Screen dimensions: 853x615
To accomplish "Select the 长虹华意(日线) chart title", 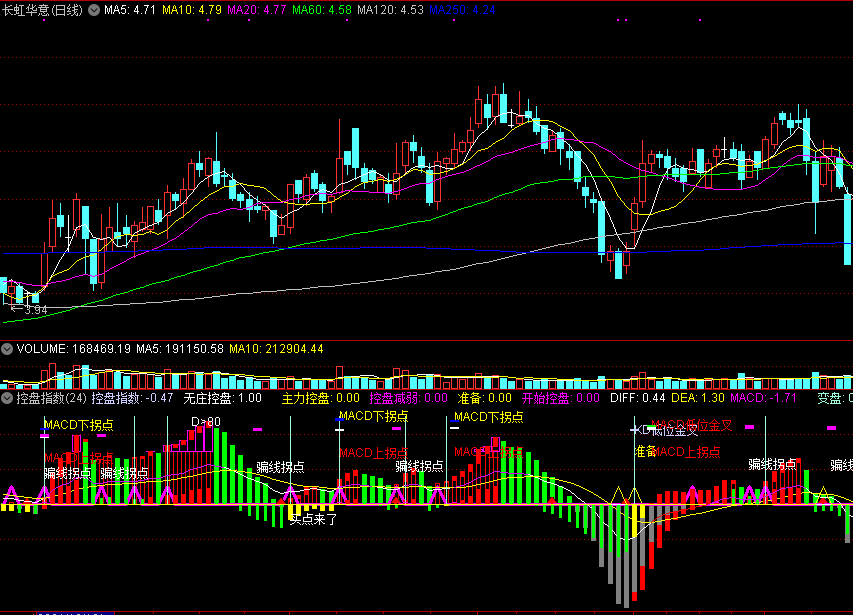I will pyautogui.click(x=42, y=10).
